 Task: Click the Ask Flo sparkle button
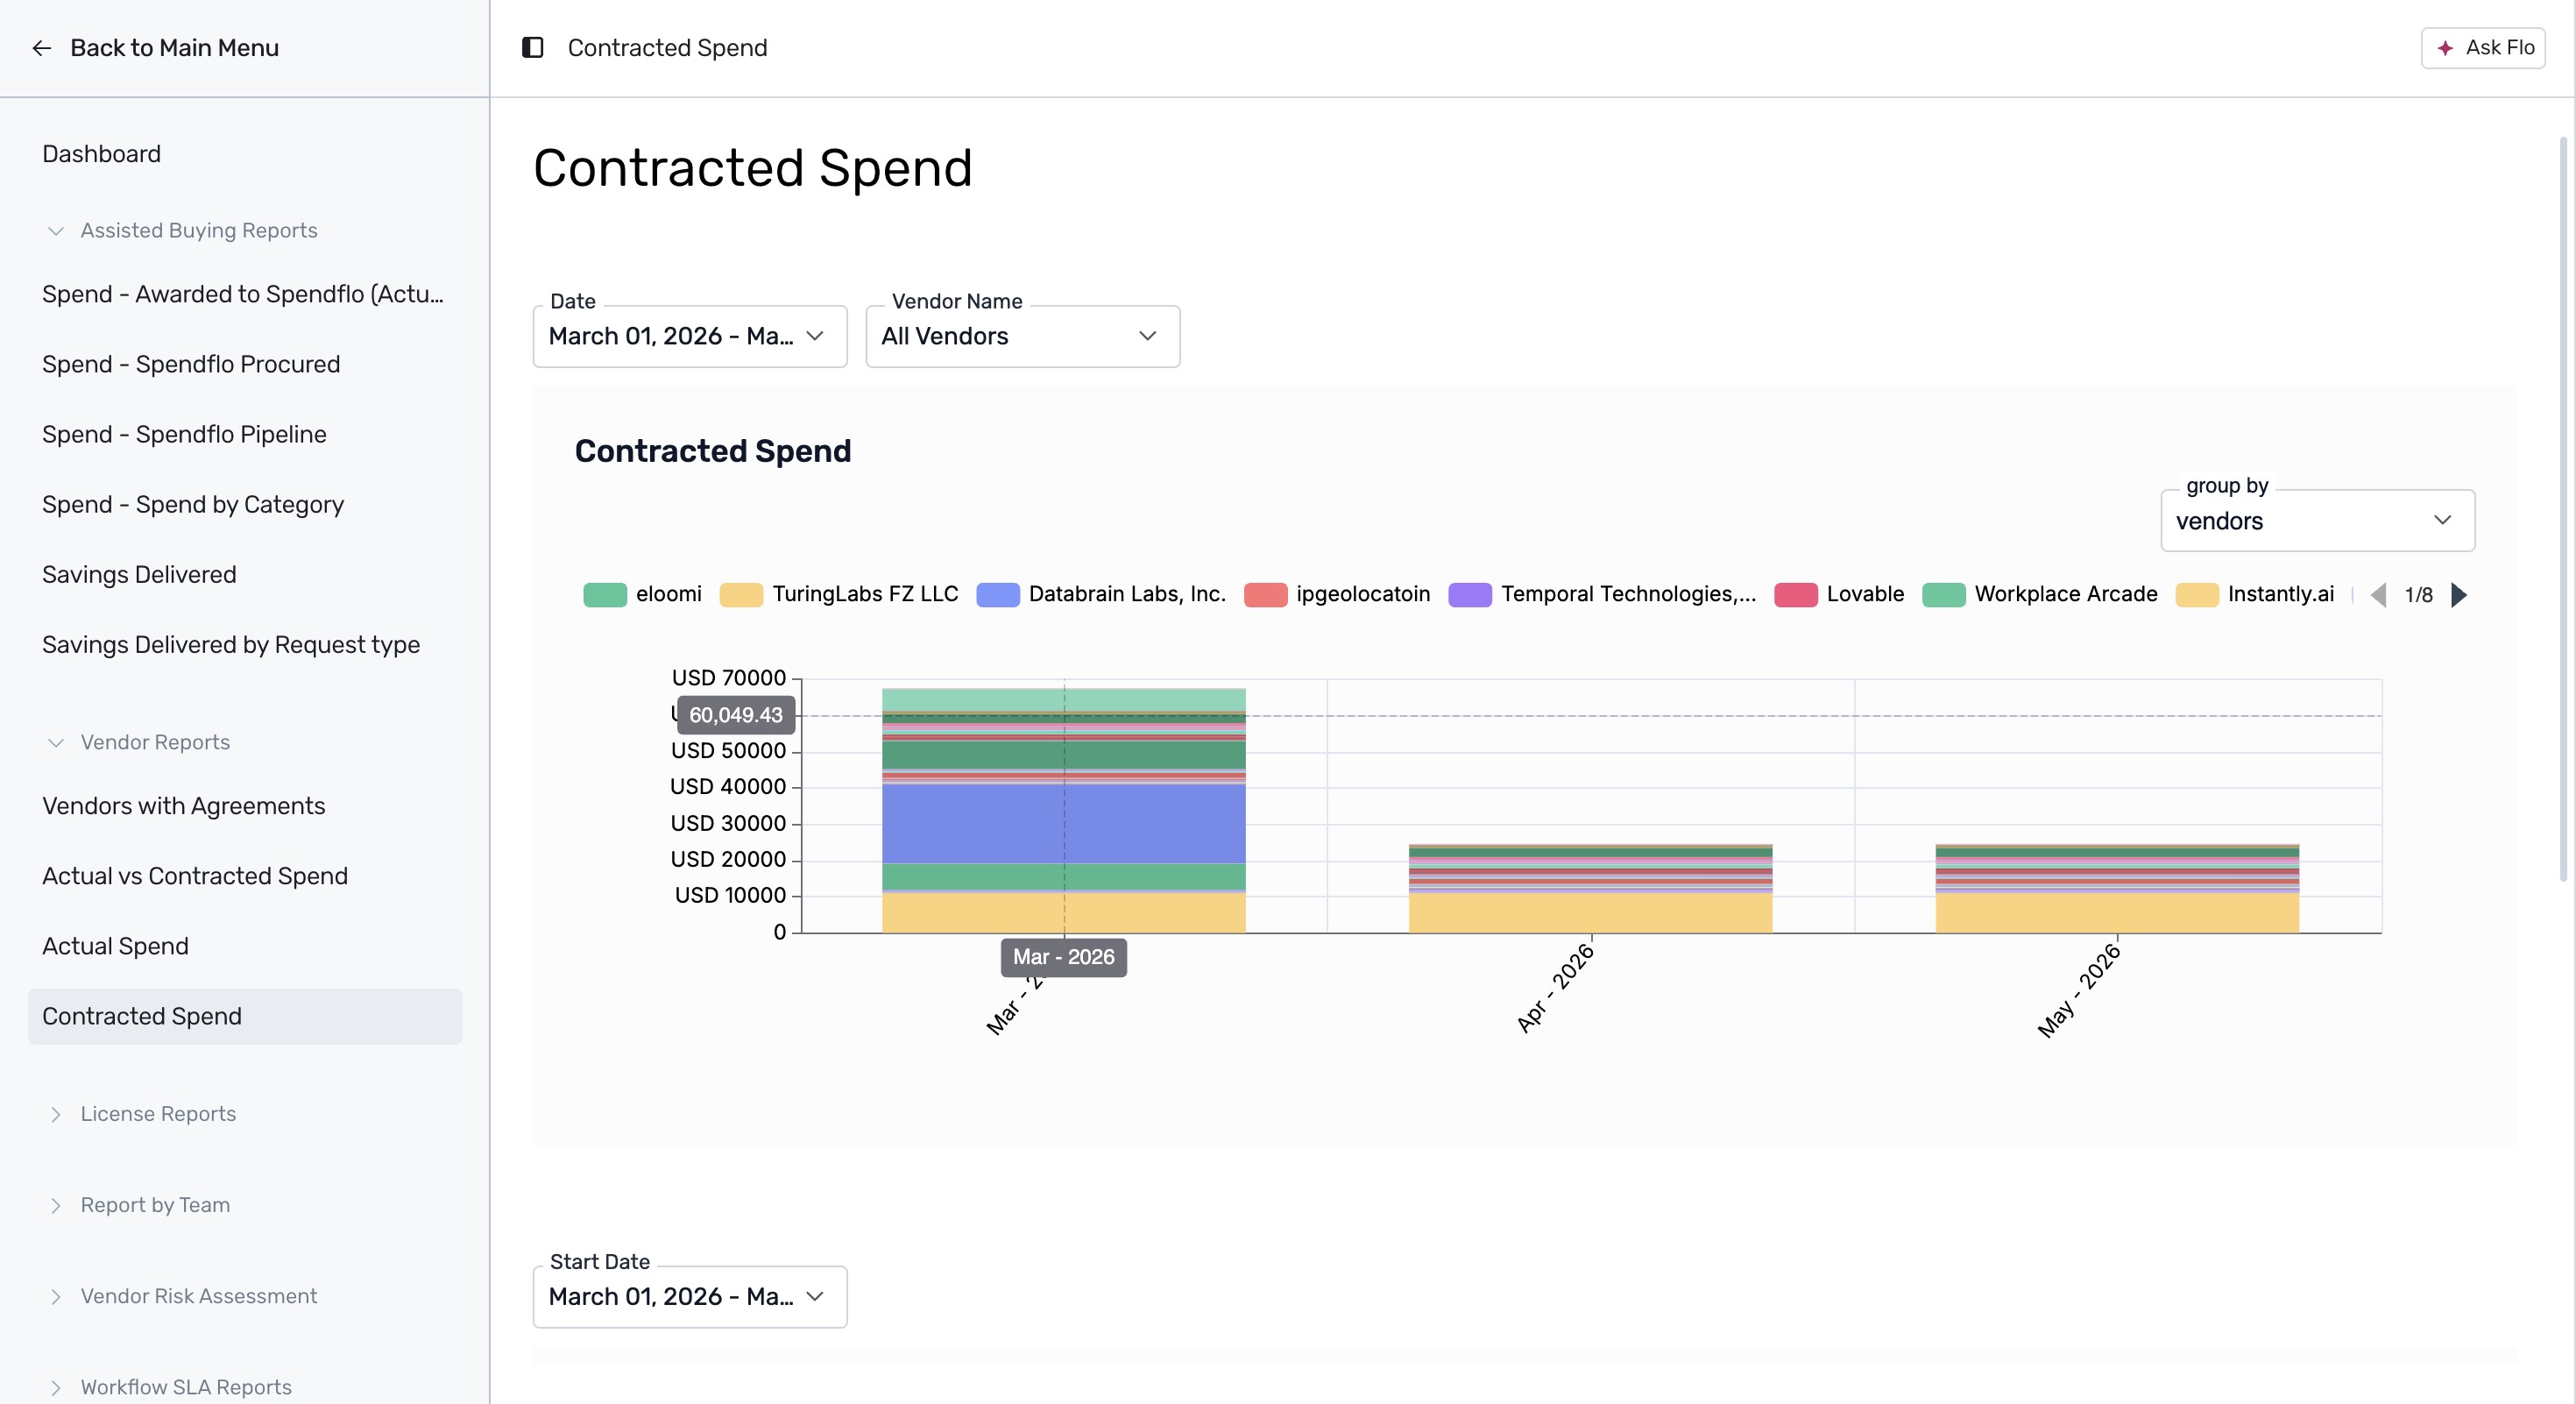click(2482, 48)
